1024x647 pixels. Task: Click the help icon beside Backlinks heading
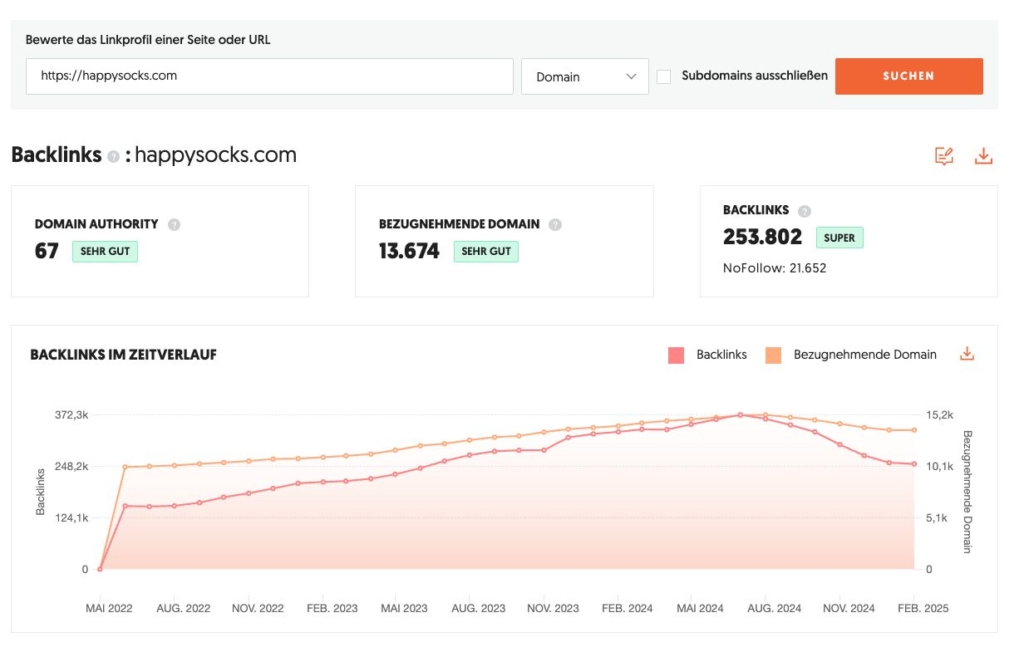pyautogui.click(x=114, y=157)
